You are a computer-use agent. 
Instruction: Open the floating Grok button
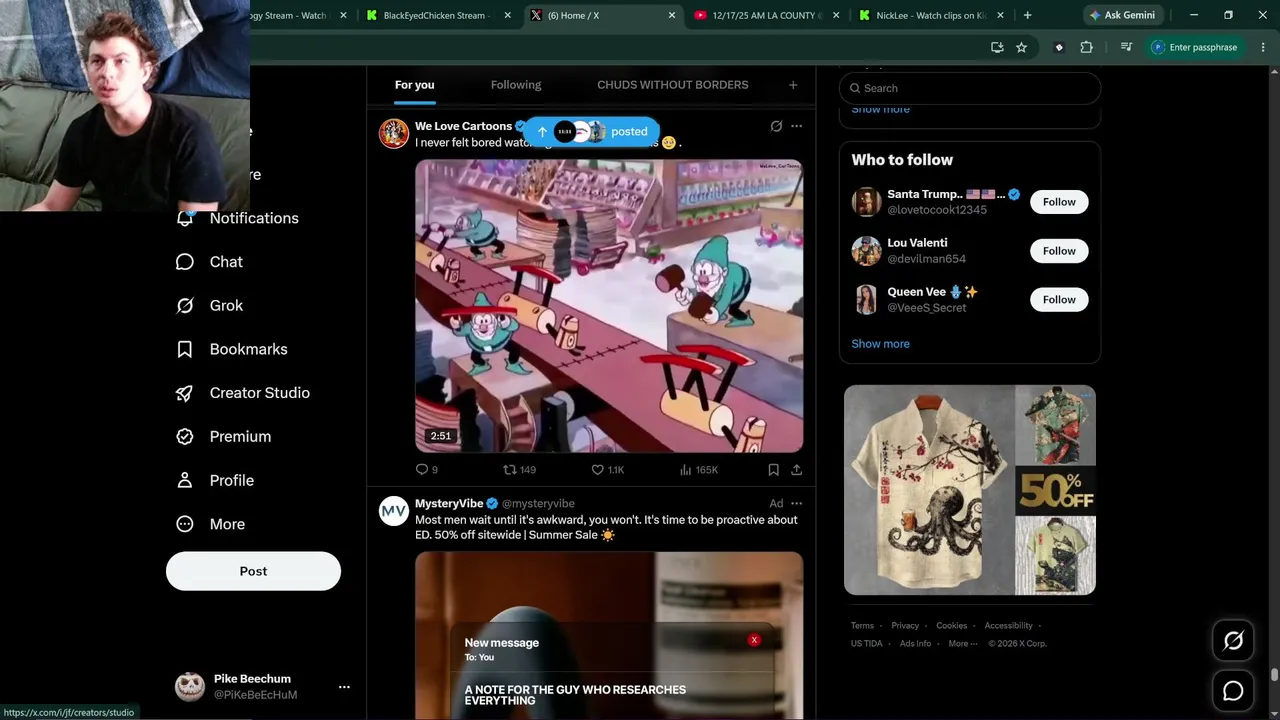1233,641
